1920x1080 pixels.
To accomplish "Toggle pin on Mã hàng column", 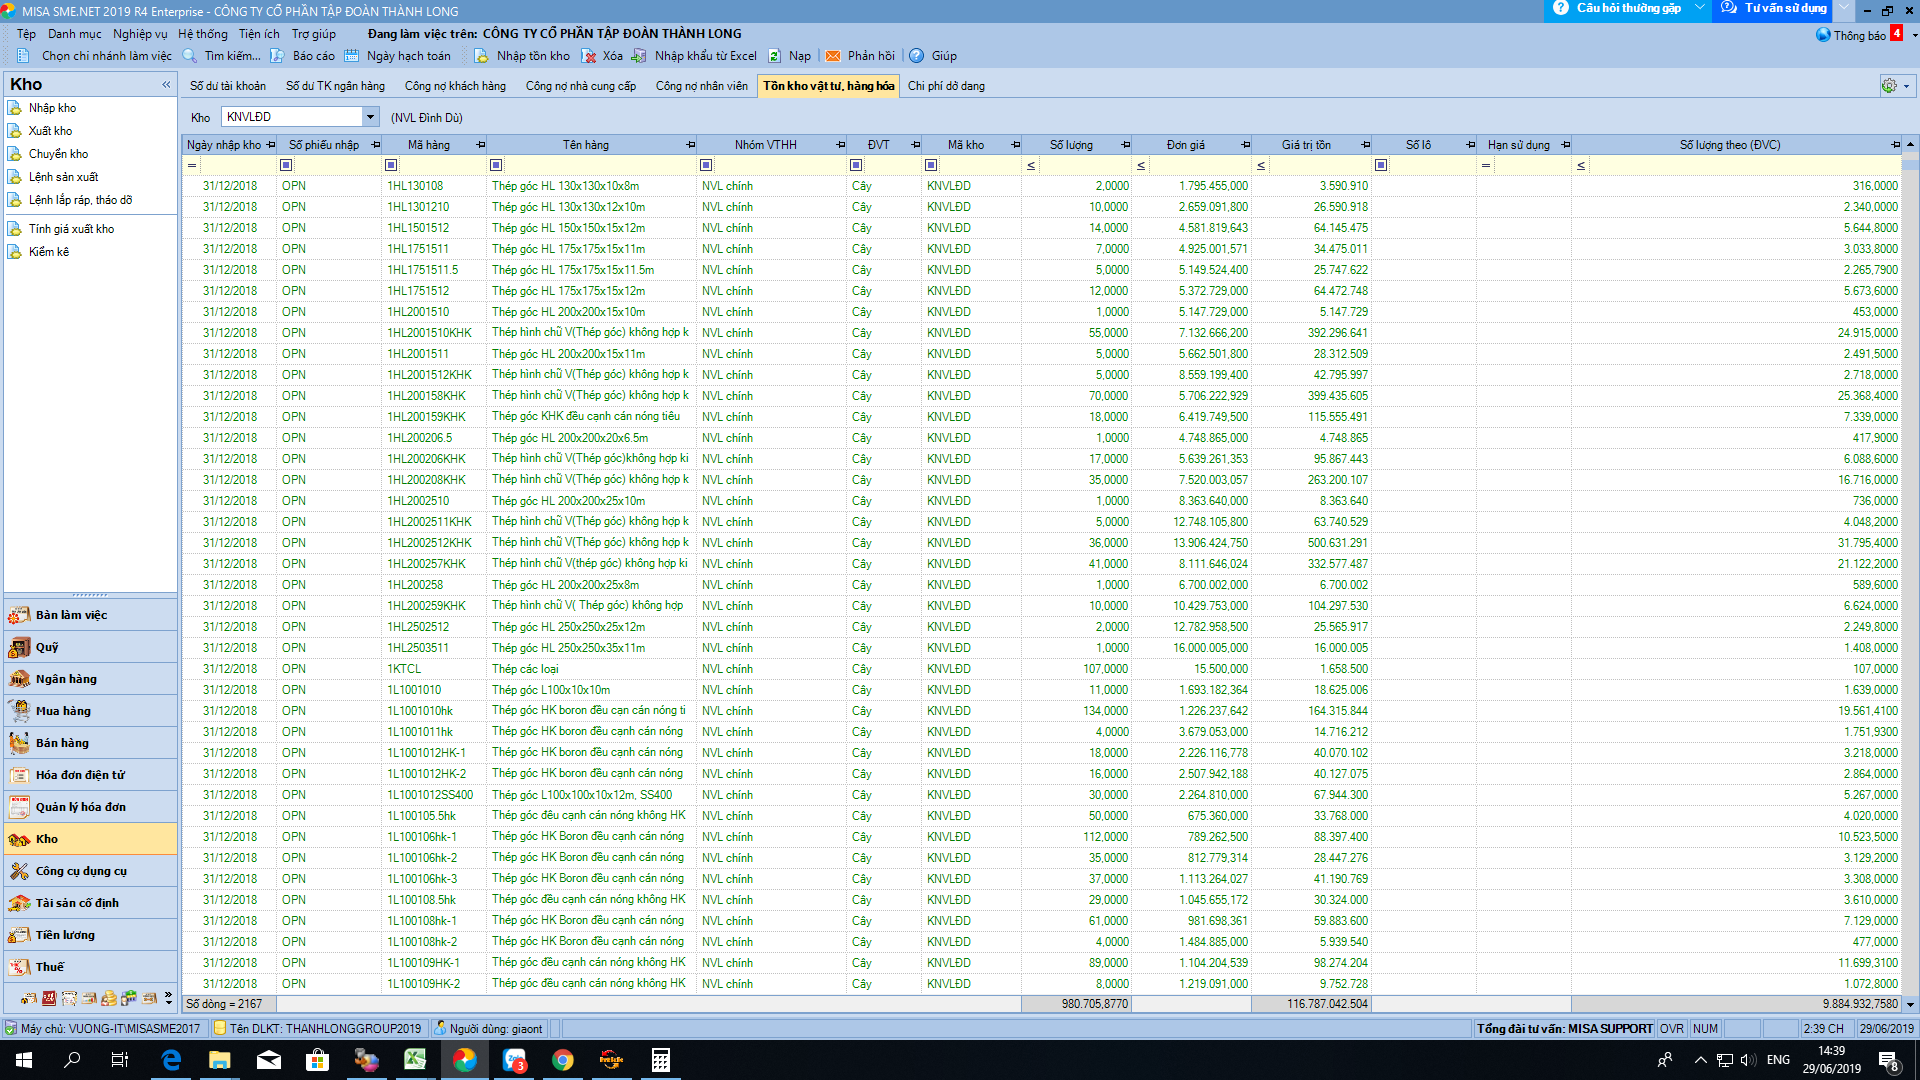I will (x=480, y=145).
